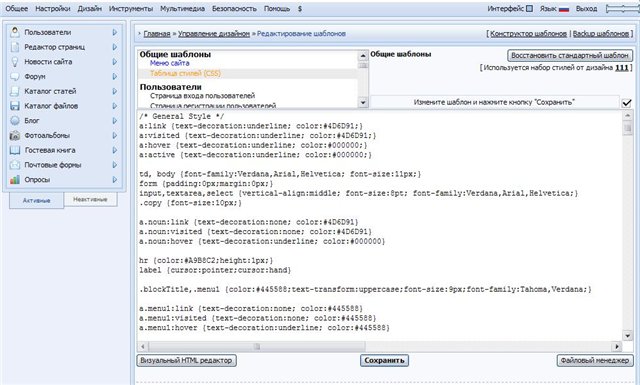640x385 pixels.
Task: Click the code editor scroll down arrow
Action: coord(628,336)
